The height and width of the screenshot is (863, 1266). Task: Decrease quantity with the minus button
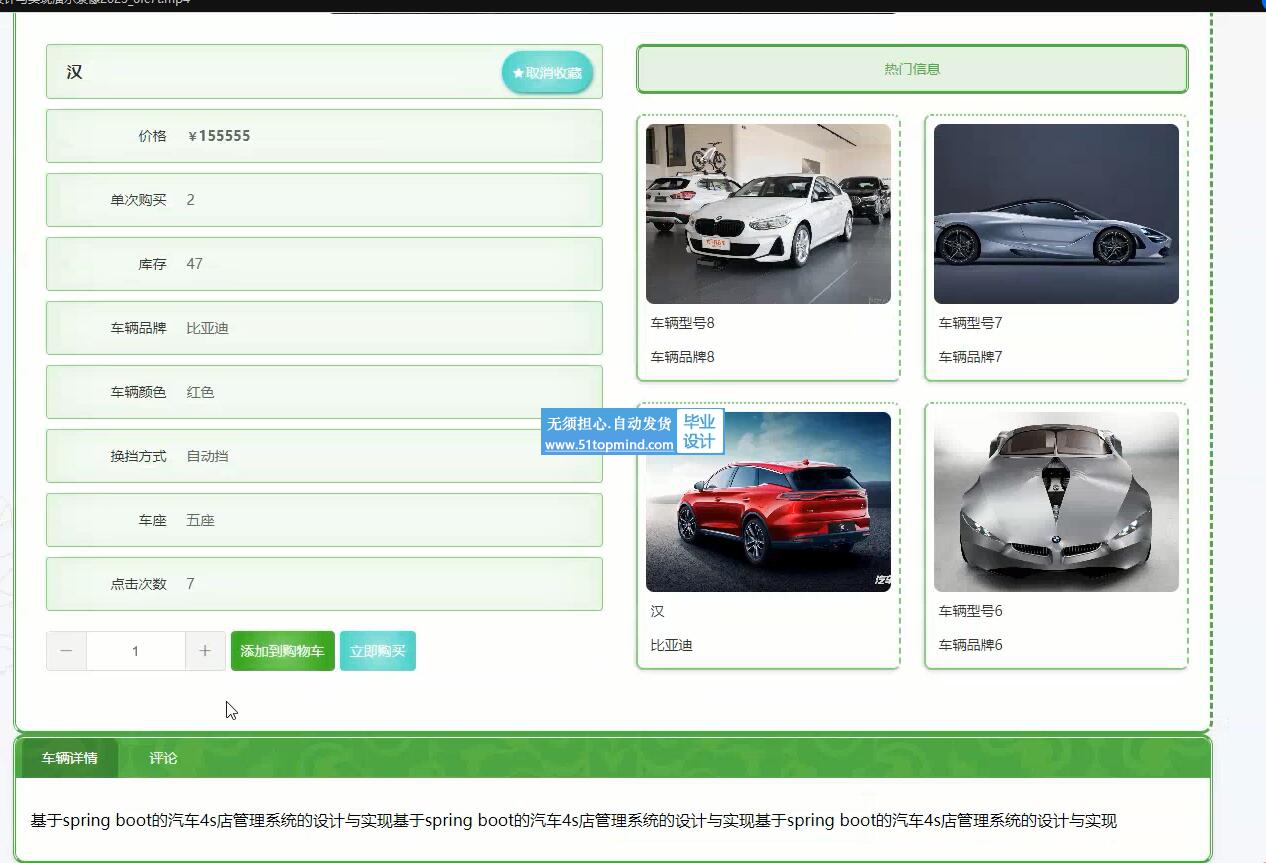point(66,651)
